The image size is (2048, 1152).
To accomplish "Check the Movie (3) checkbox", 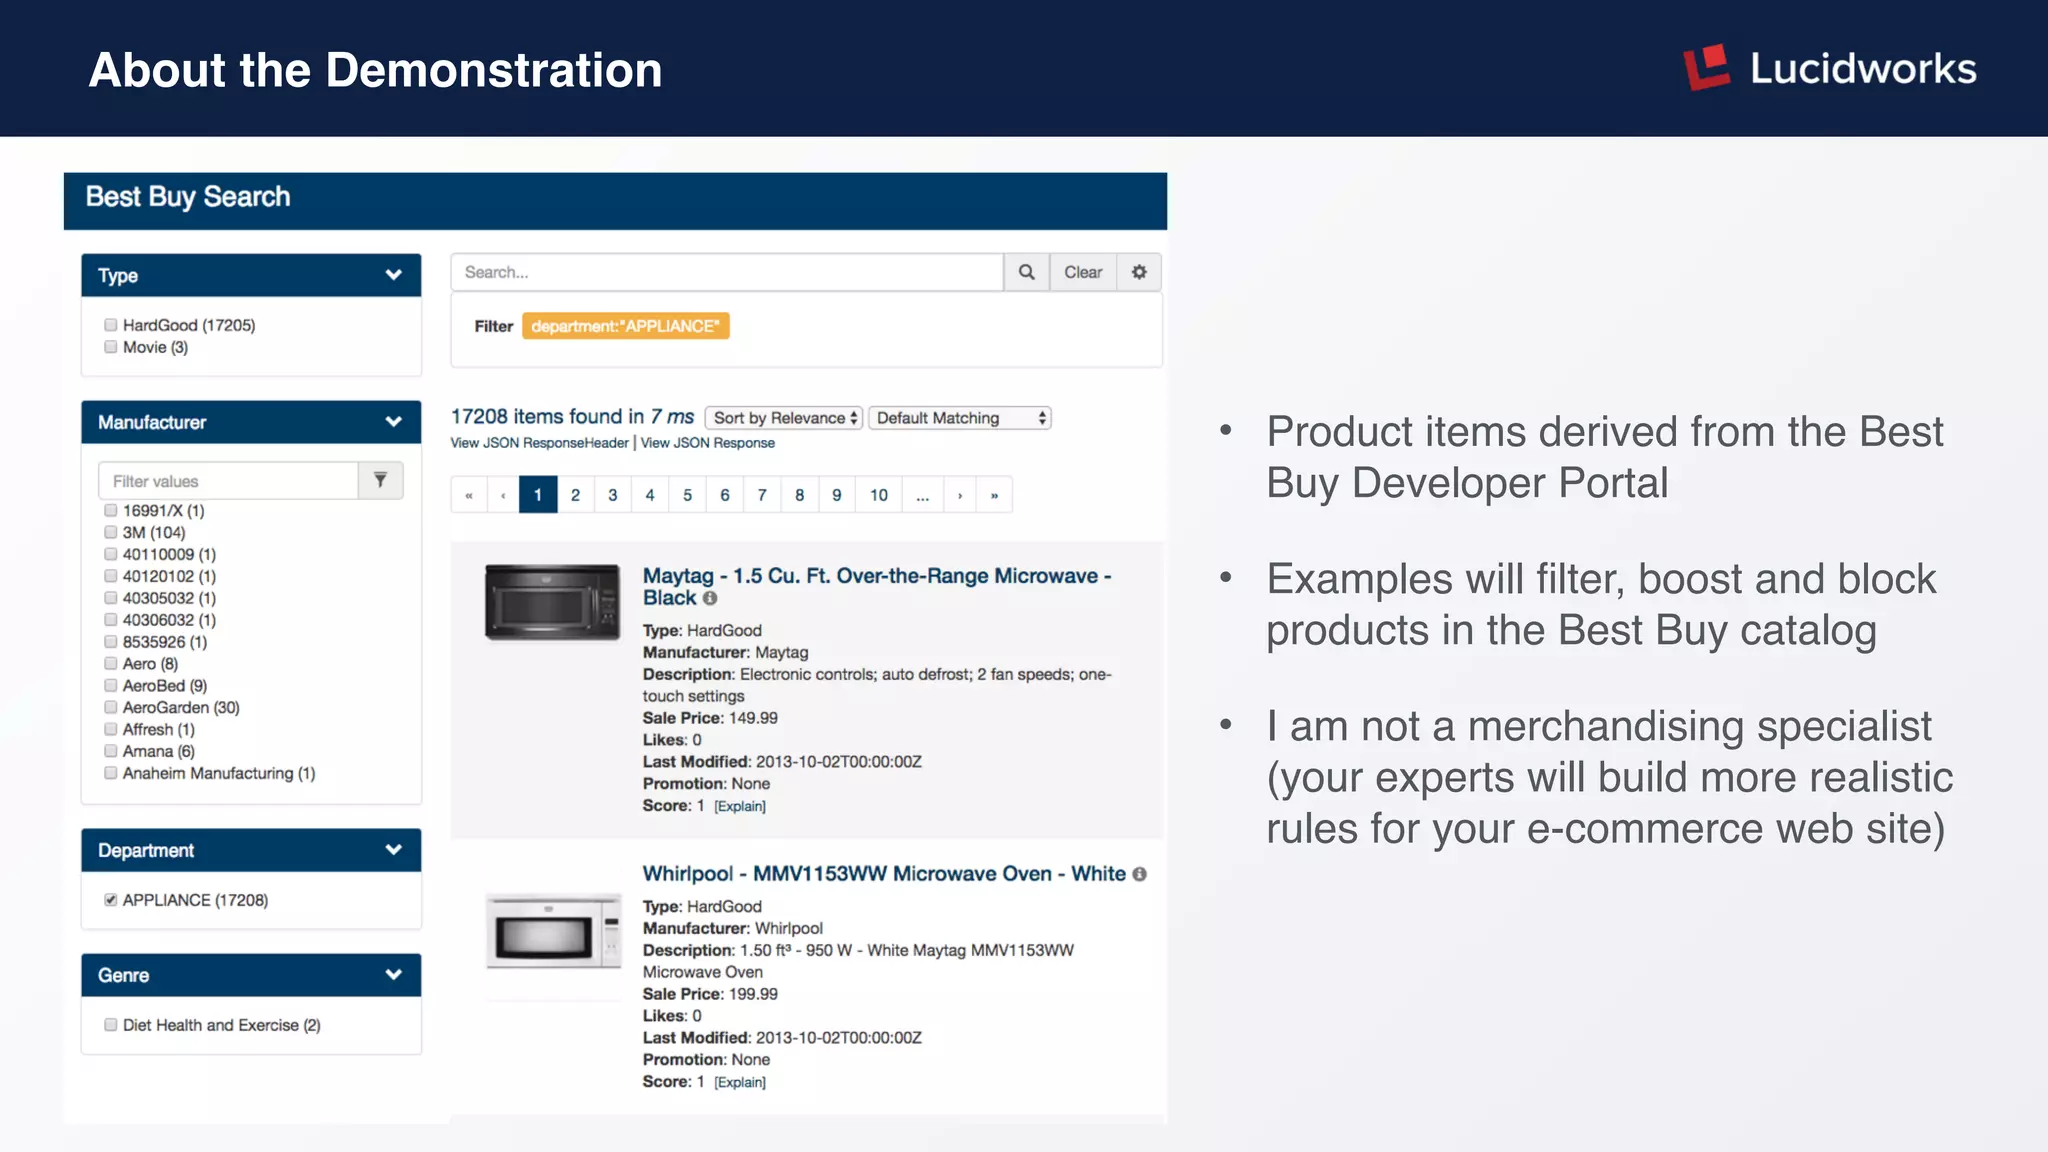I will tap(111, 347).
